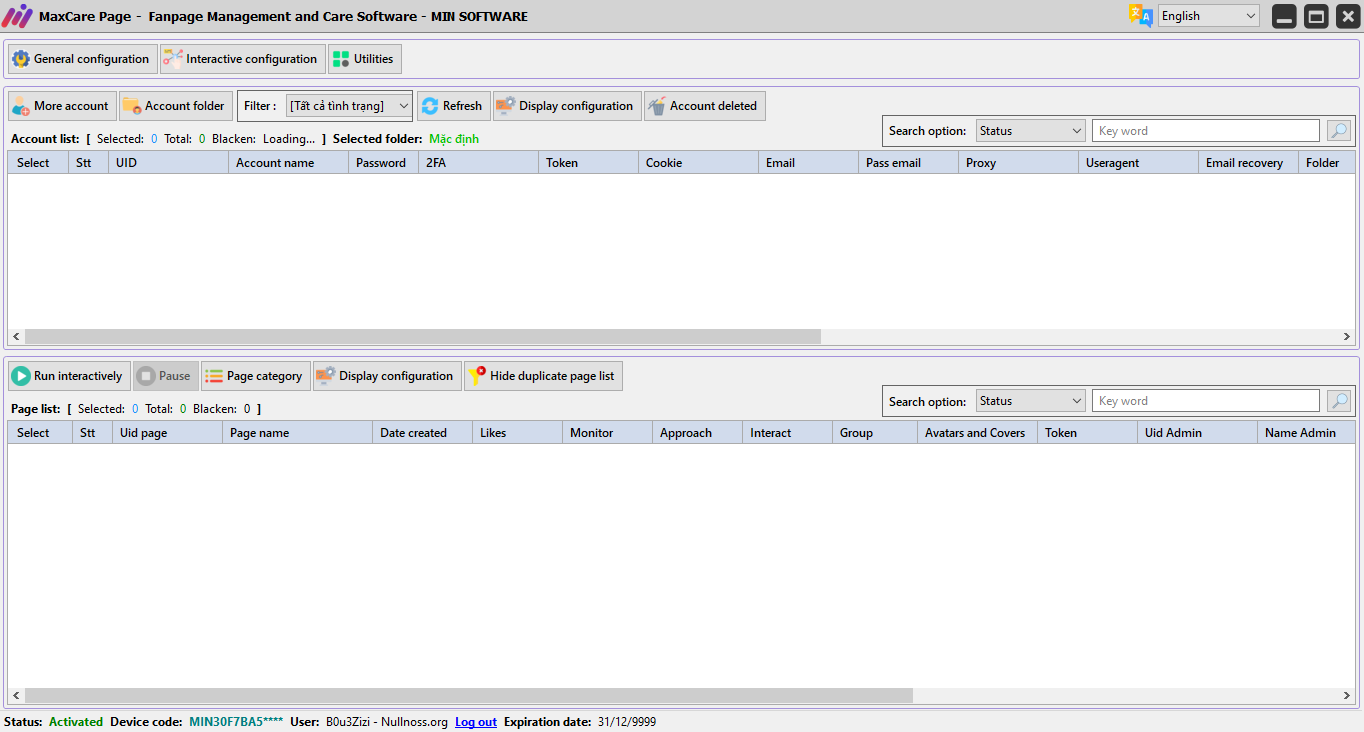
Task: Expand the account status Filter dropdown
Action: coord(349,106)
